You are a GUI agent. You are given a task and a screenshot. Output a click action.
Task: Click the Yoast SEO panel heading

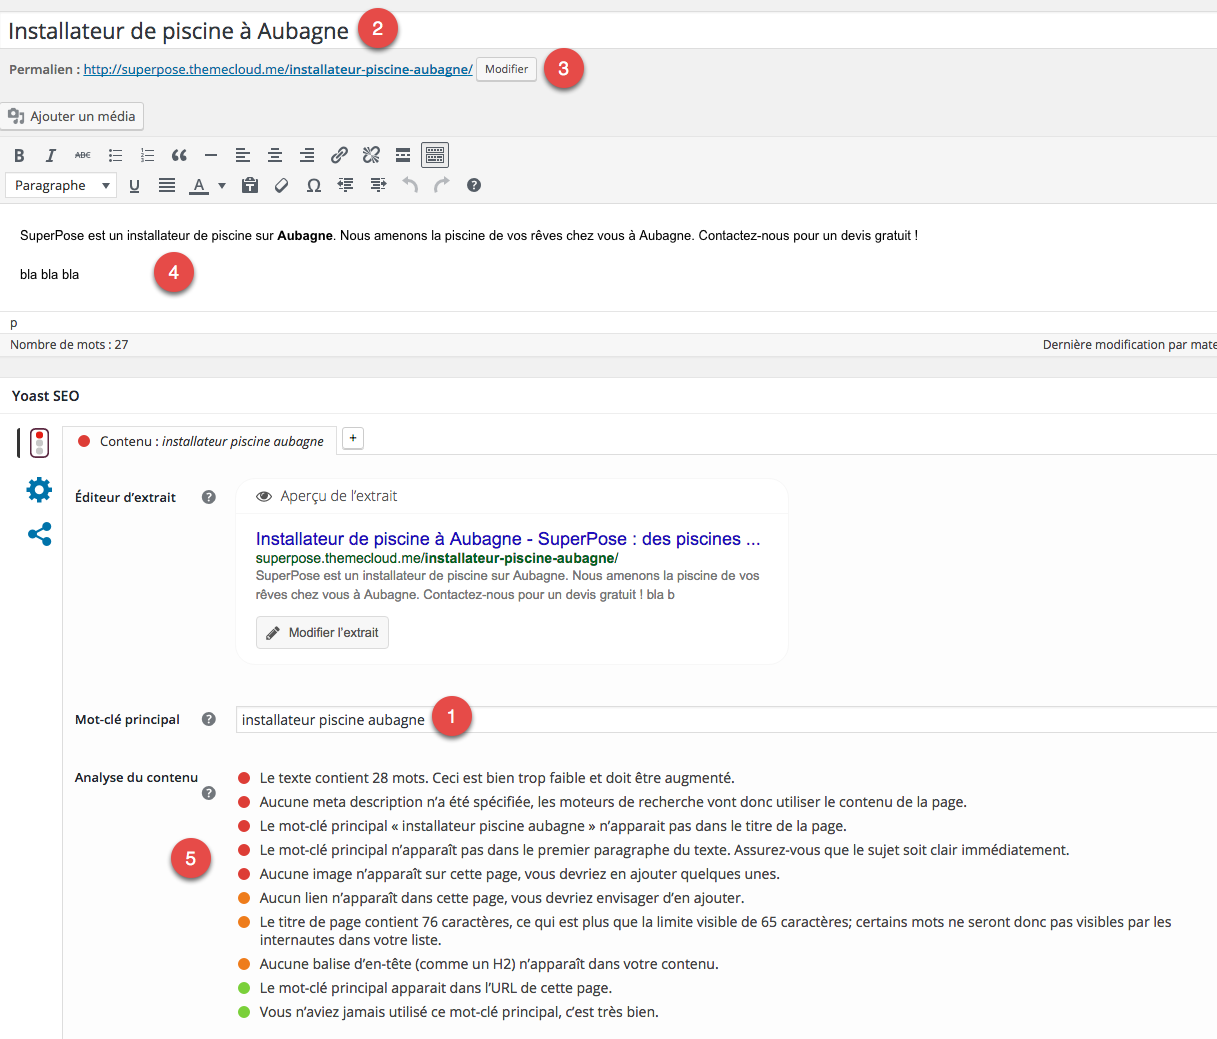pyautogui.click(x=45, y=396)
